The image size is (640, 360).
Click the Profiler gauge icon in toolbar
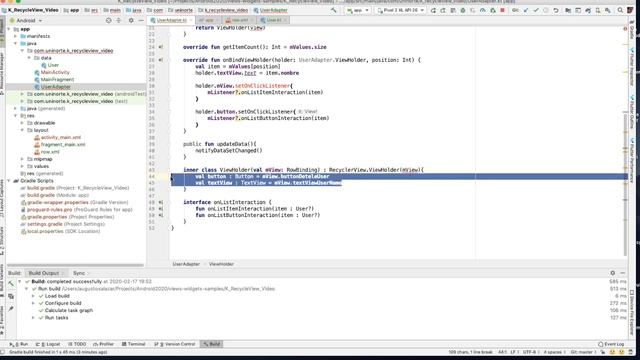482,10
